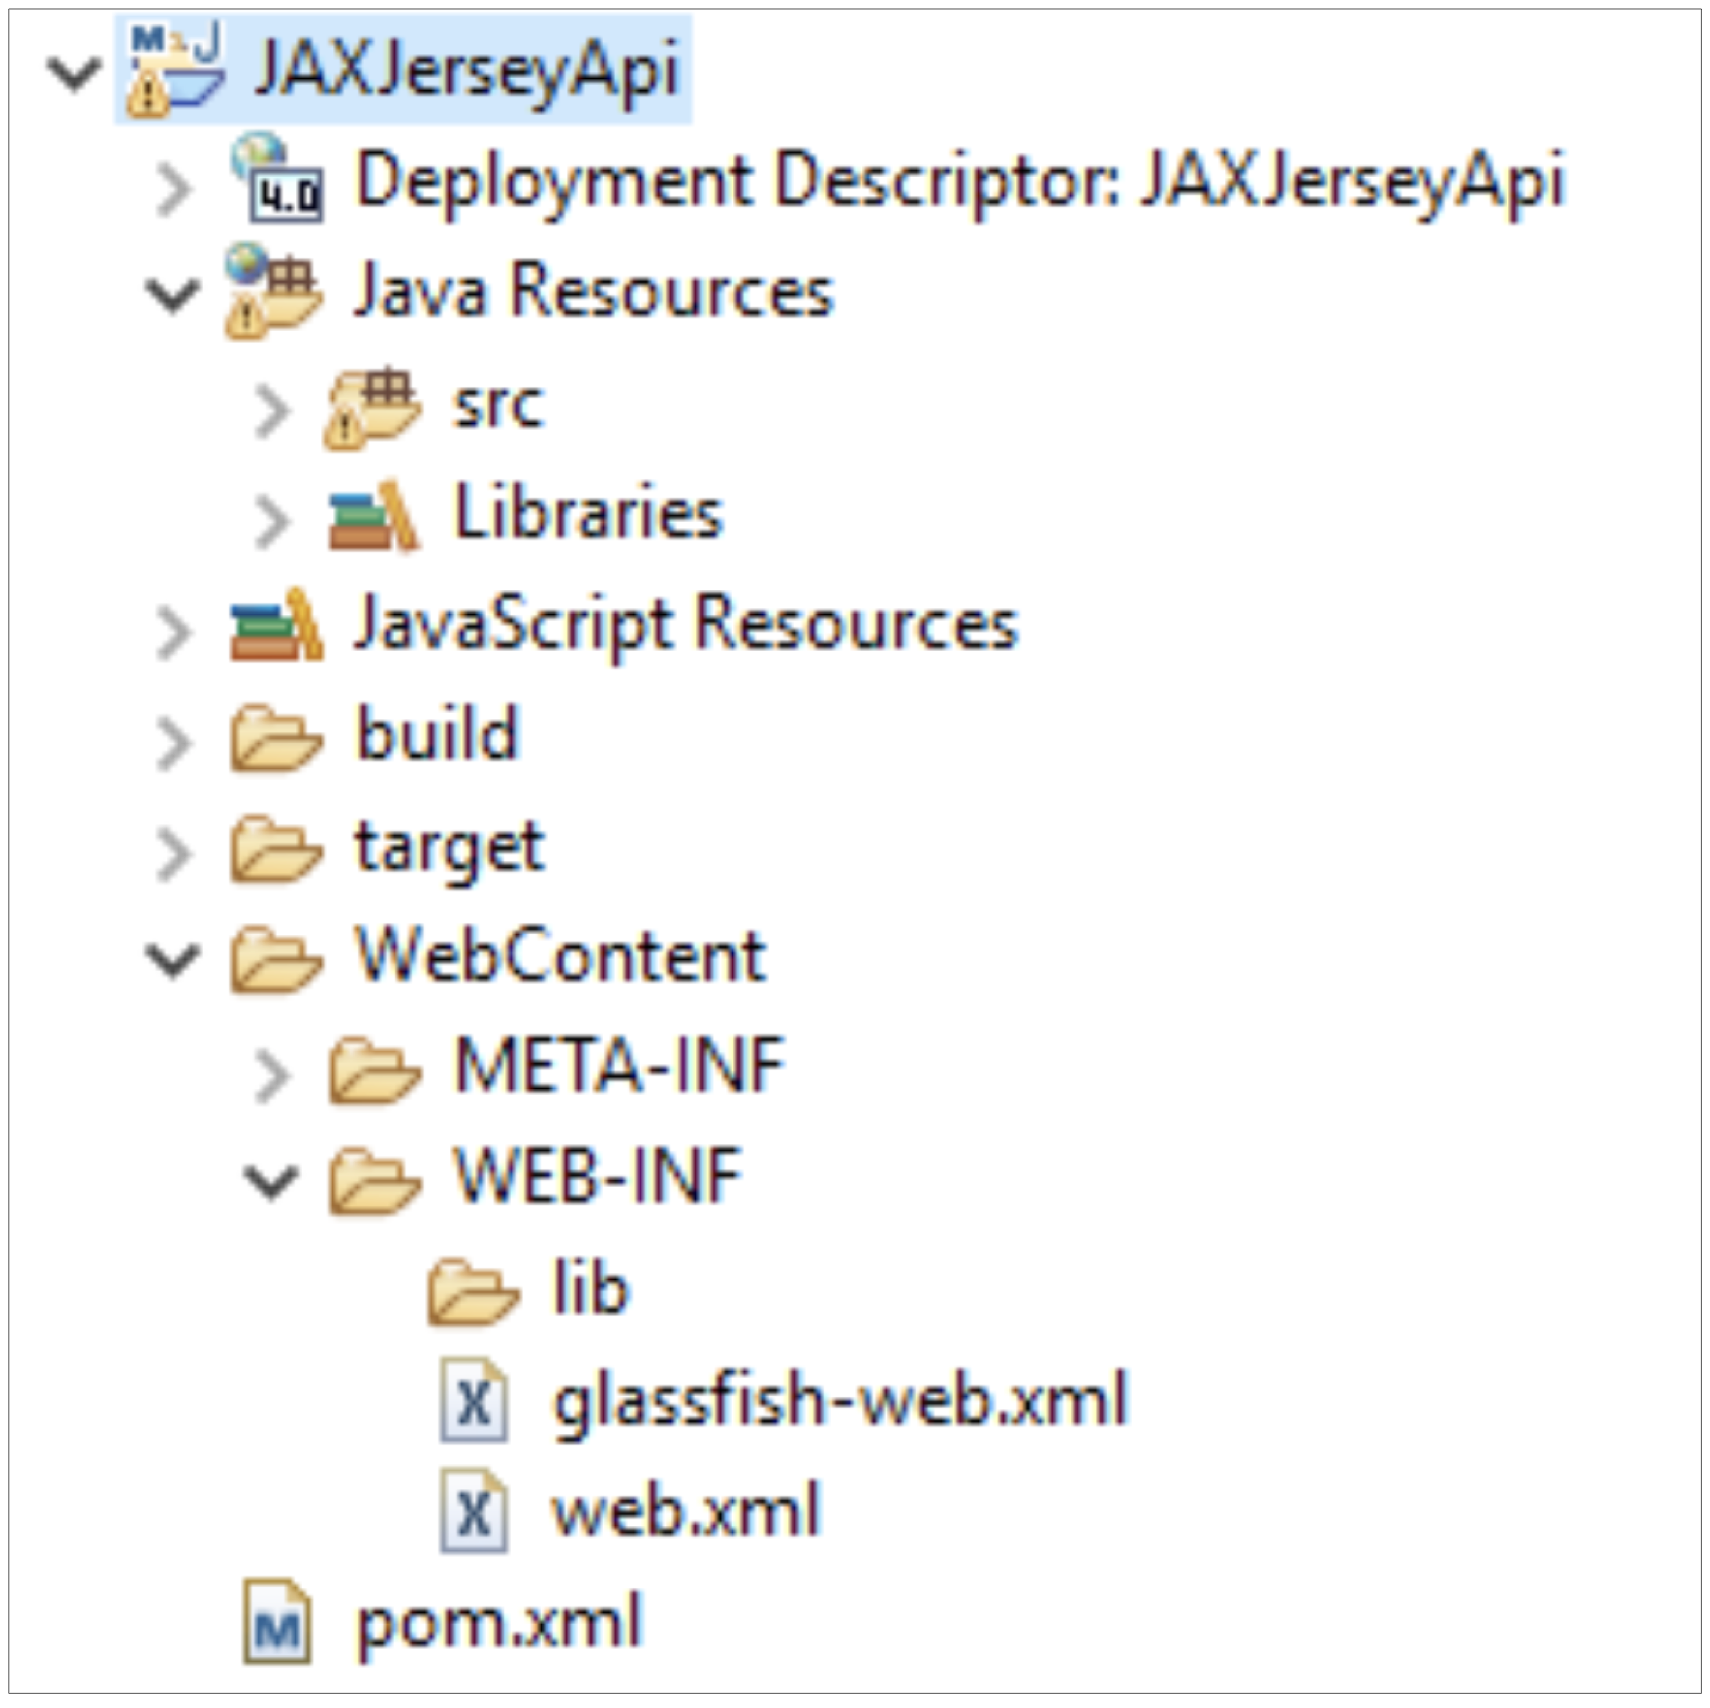Click the glassfish-web.xml file icon
The image size is (1710, 1708).
tap(474, 1401)
